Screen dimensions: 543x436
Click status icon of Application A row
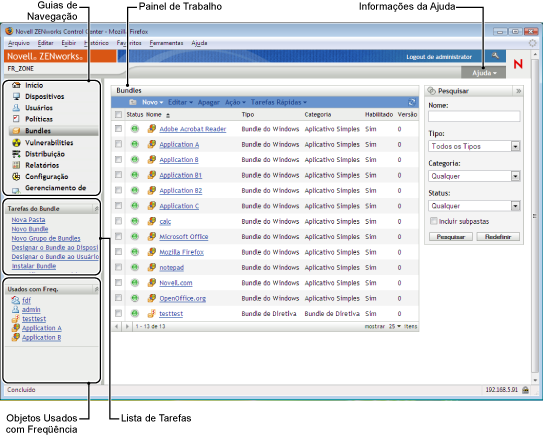coord(135,144)
